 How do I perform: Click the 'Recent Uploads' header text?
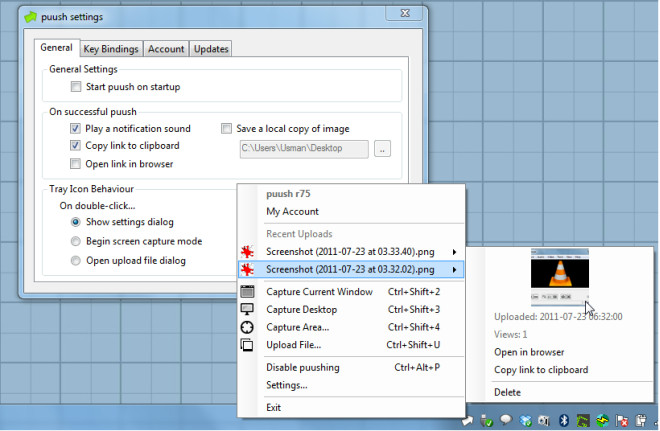(299, 234)
